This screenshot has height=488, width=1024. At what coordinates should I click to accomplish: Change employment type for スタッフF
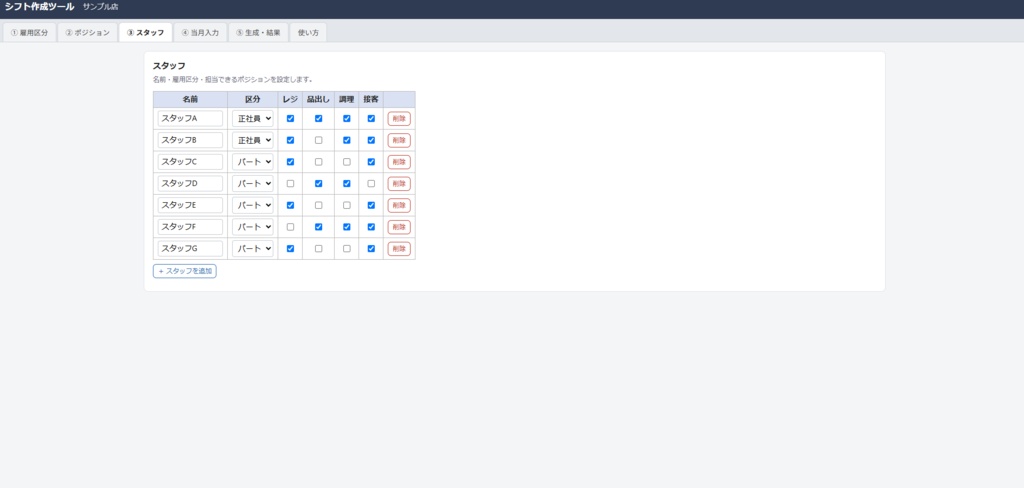point(253,227)
